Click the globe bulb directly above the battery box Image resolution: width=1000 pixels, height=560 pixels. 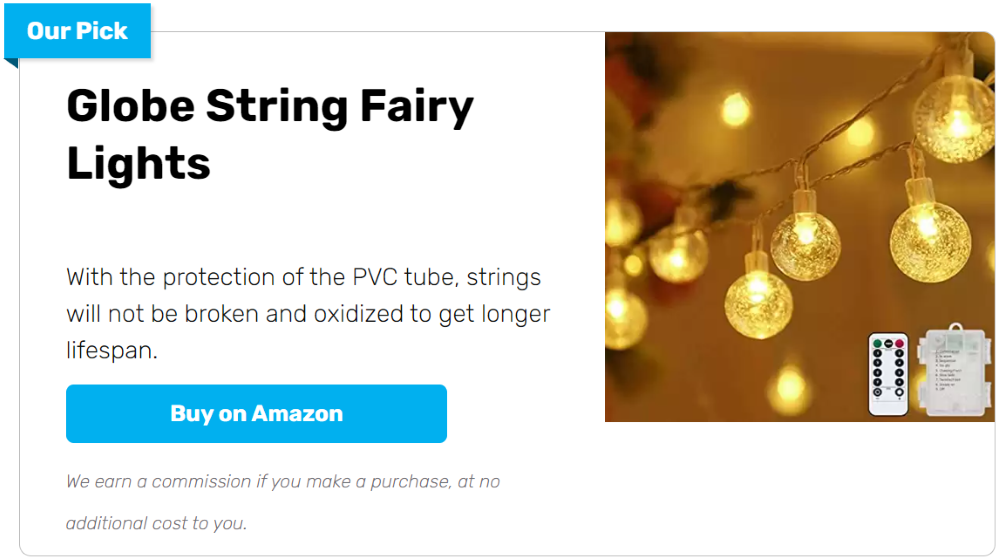click(930, 240)
